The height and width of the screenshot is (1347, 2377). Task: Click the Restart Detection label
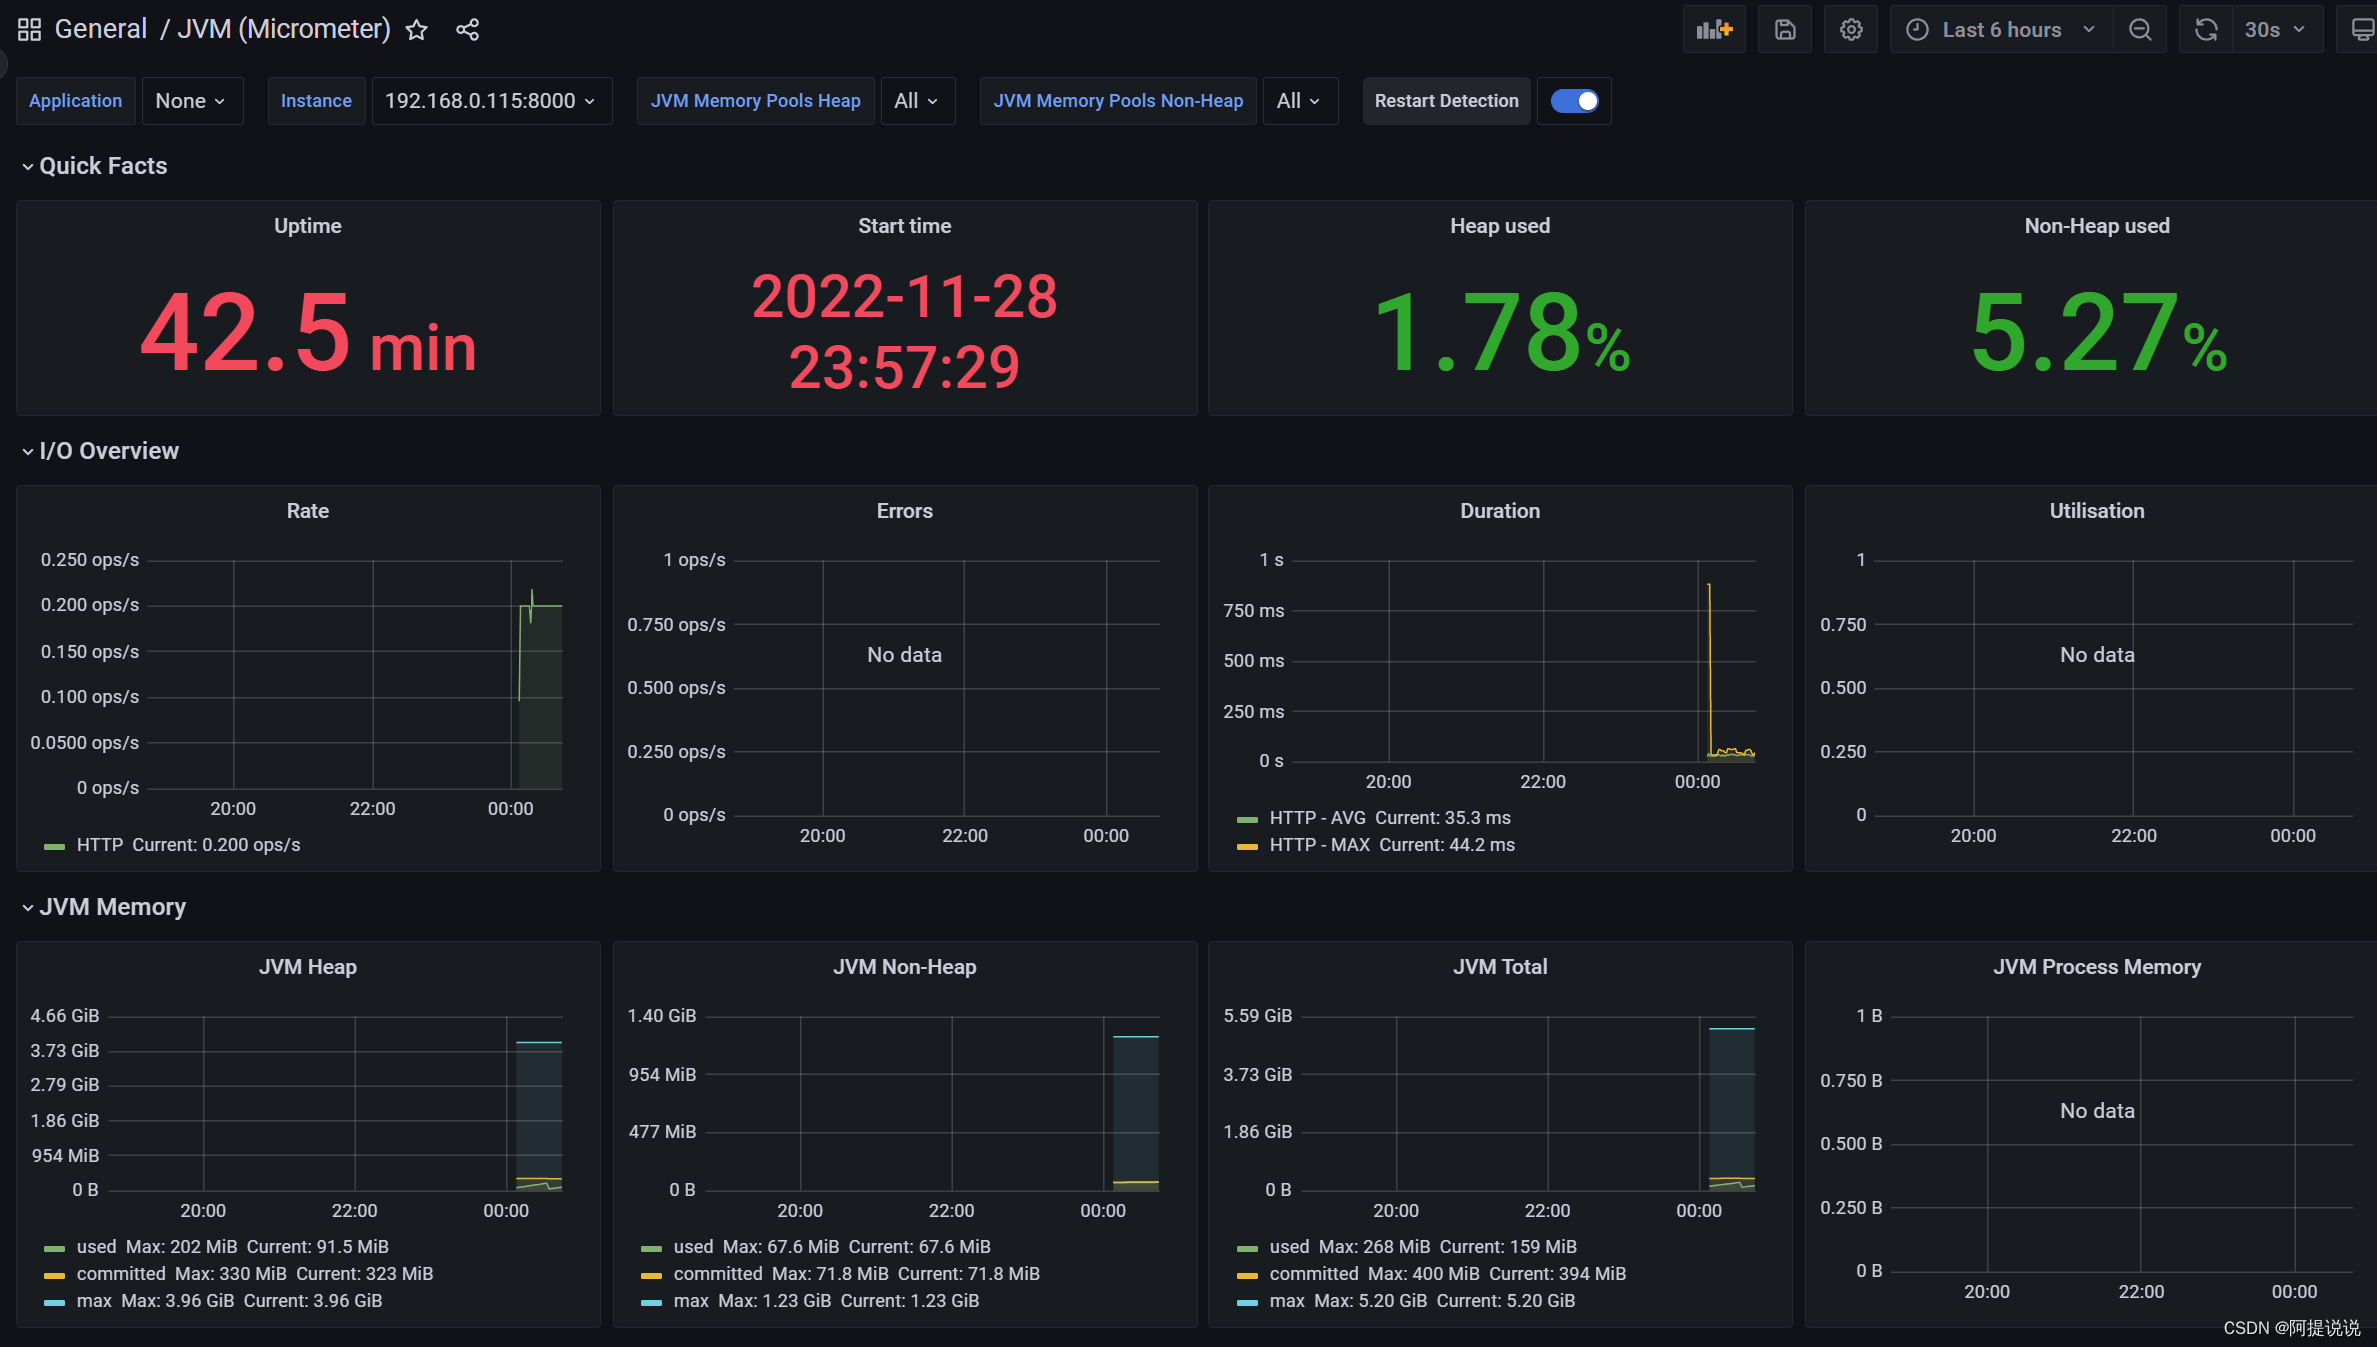[1446, 101]
